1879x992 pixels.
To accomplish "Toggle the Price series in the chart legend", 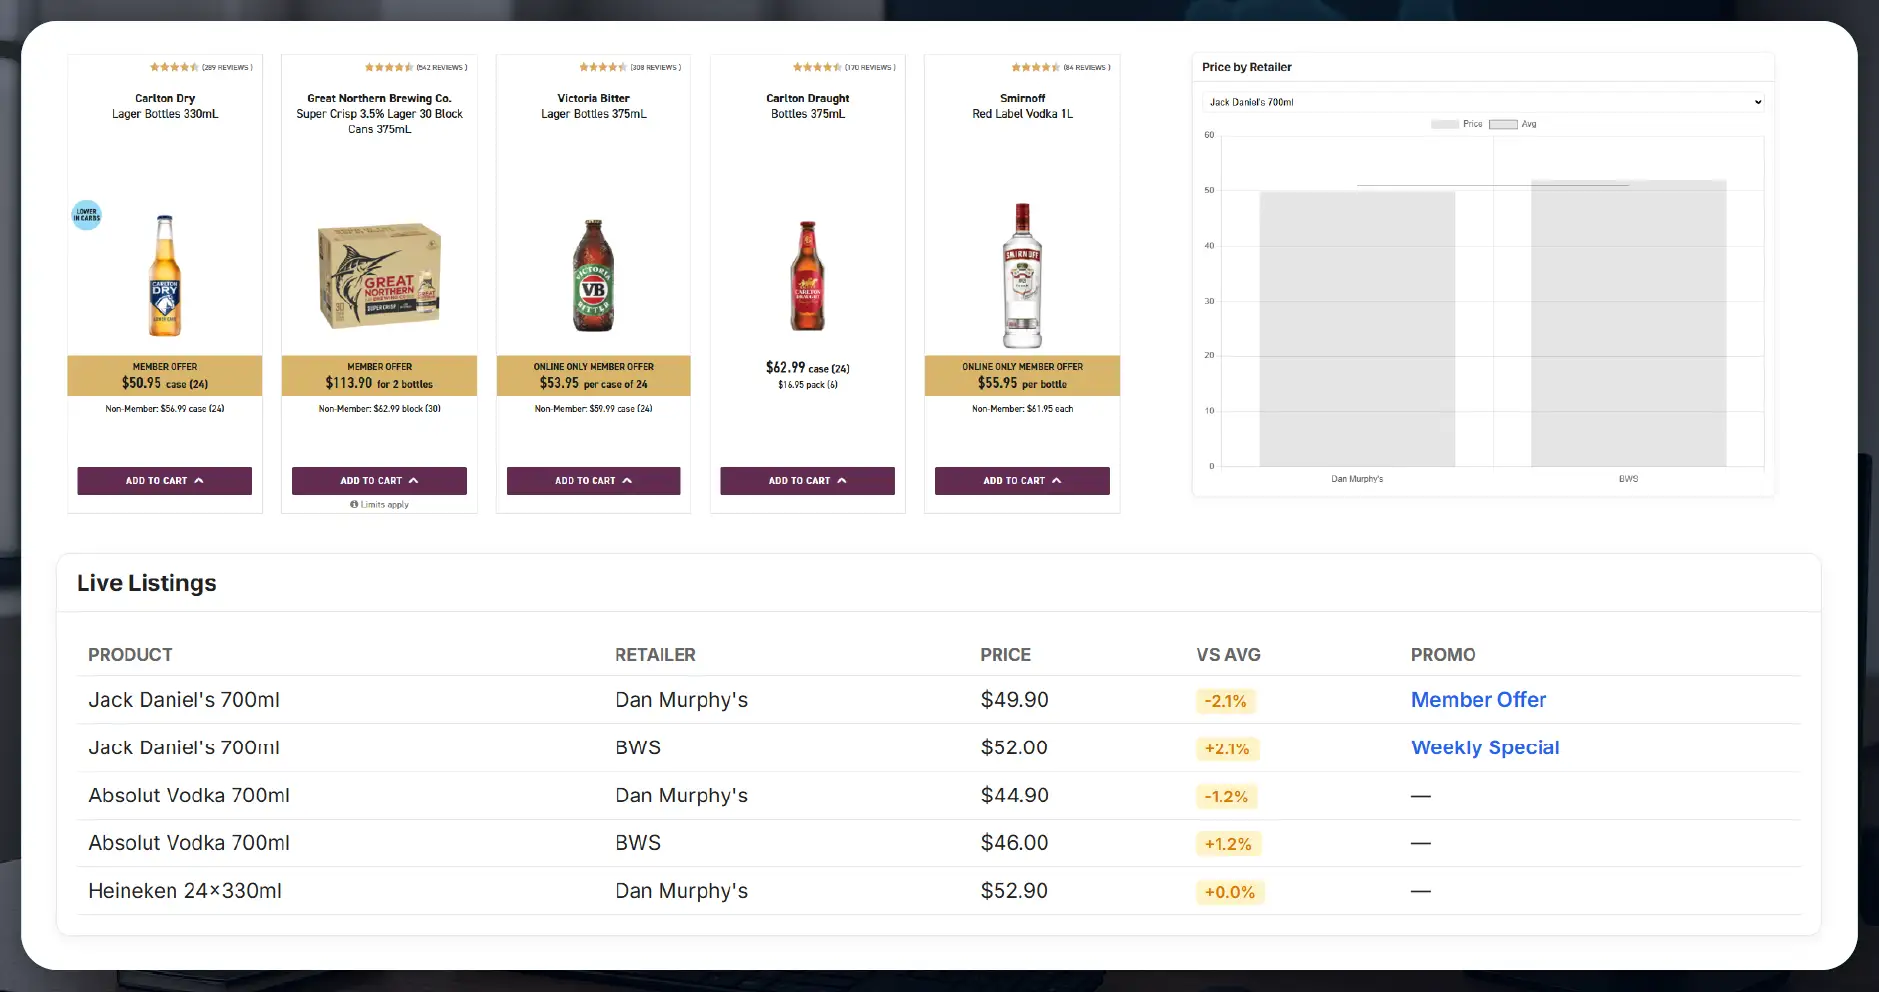I will [x=1455, y=123].
